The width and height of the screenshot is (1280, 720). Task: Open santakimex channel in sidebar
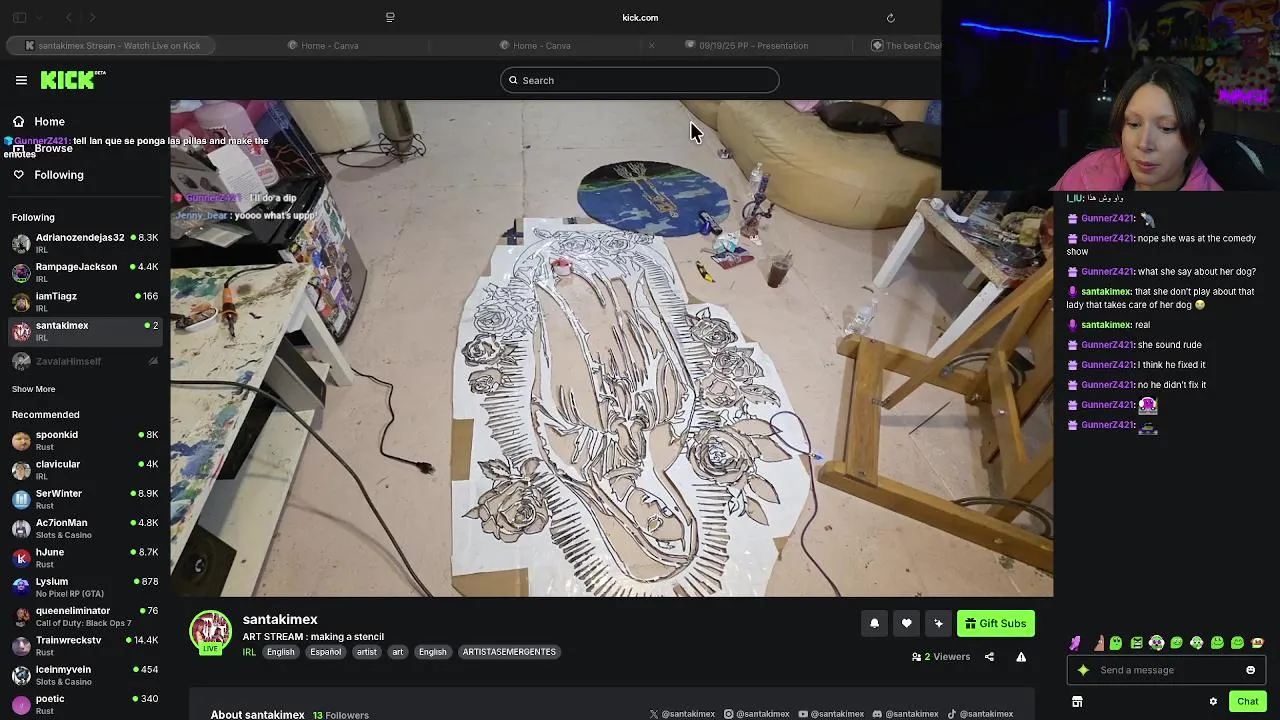(x=85, y=330)
